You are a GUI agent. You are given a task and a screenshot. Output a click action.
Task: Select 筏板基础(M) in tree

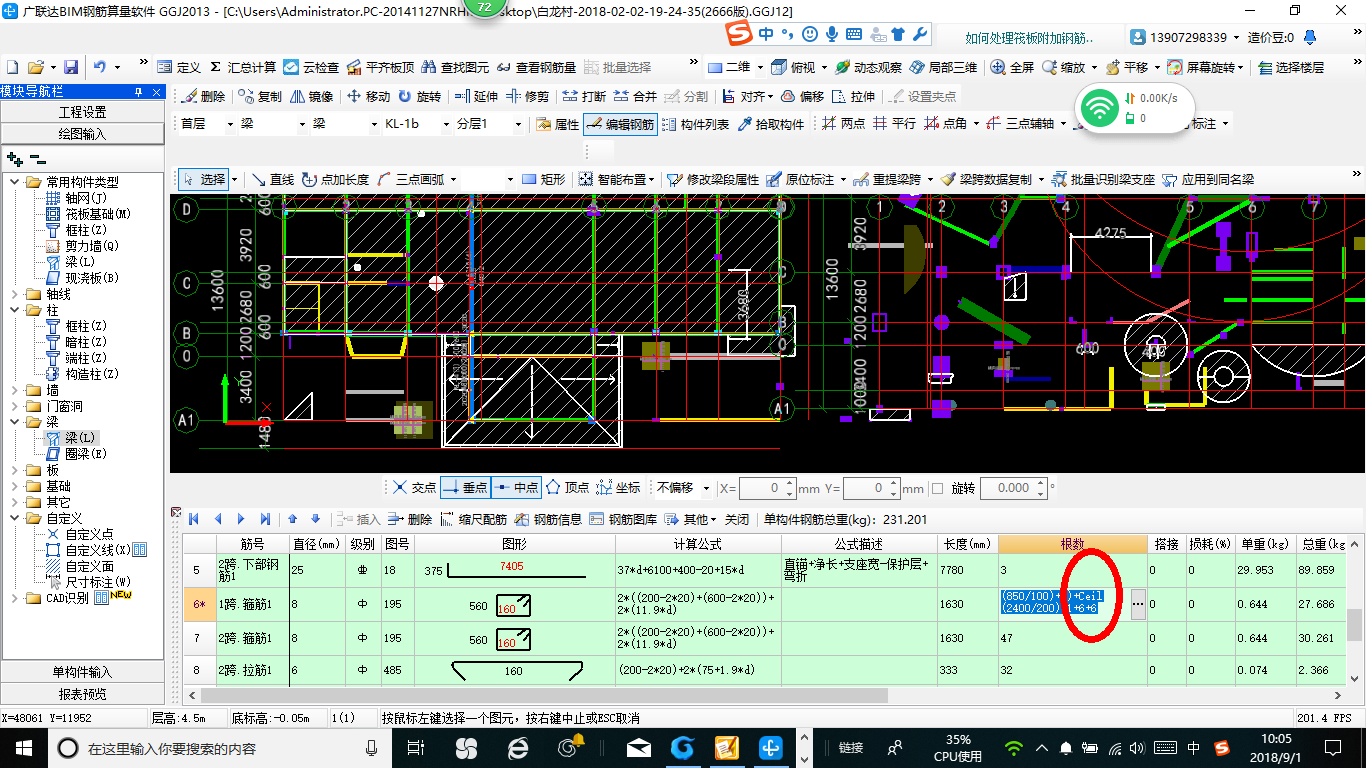(x=98, y=214)
